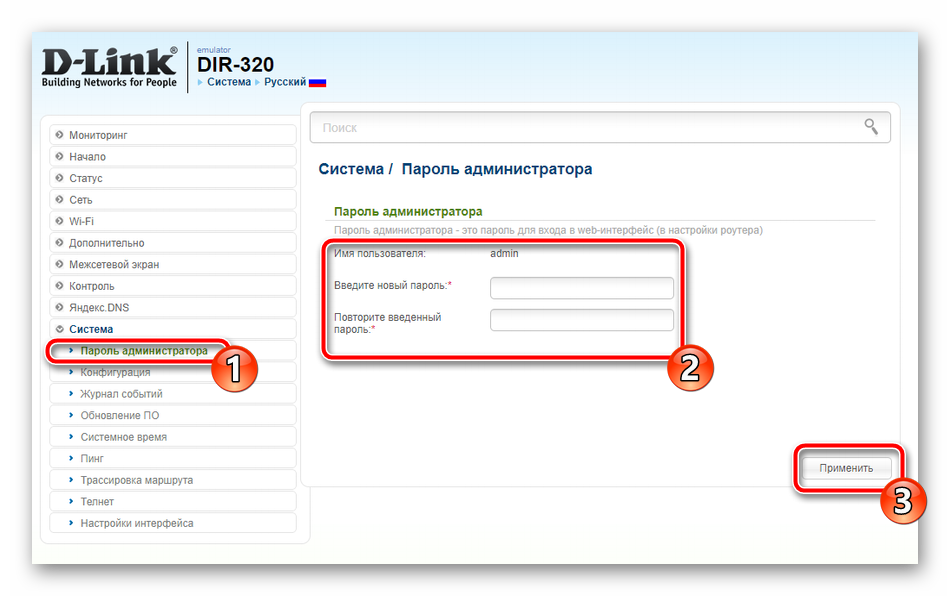Viewport: 950px width, 596px height.
Task: Click the Применить button
Action: click(x=846, y=468)
